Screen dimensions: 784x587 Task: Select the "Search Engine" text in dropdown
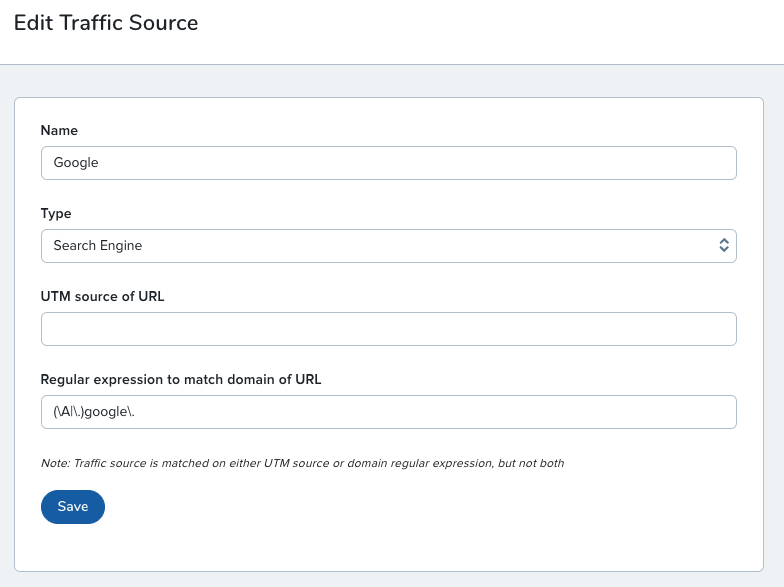pyautogui.click(x=98, y=246)
